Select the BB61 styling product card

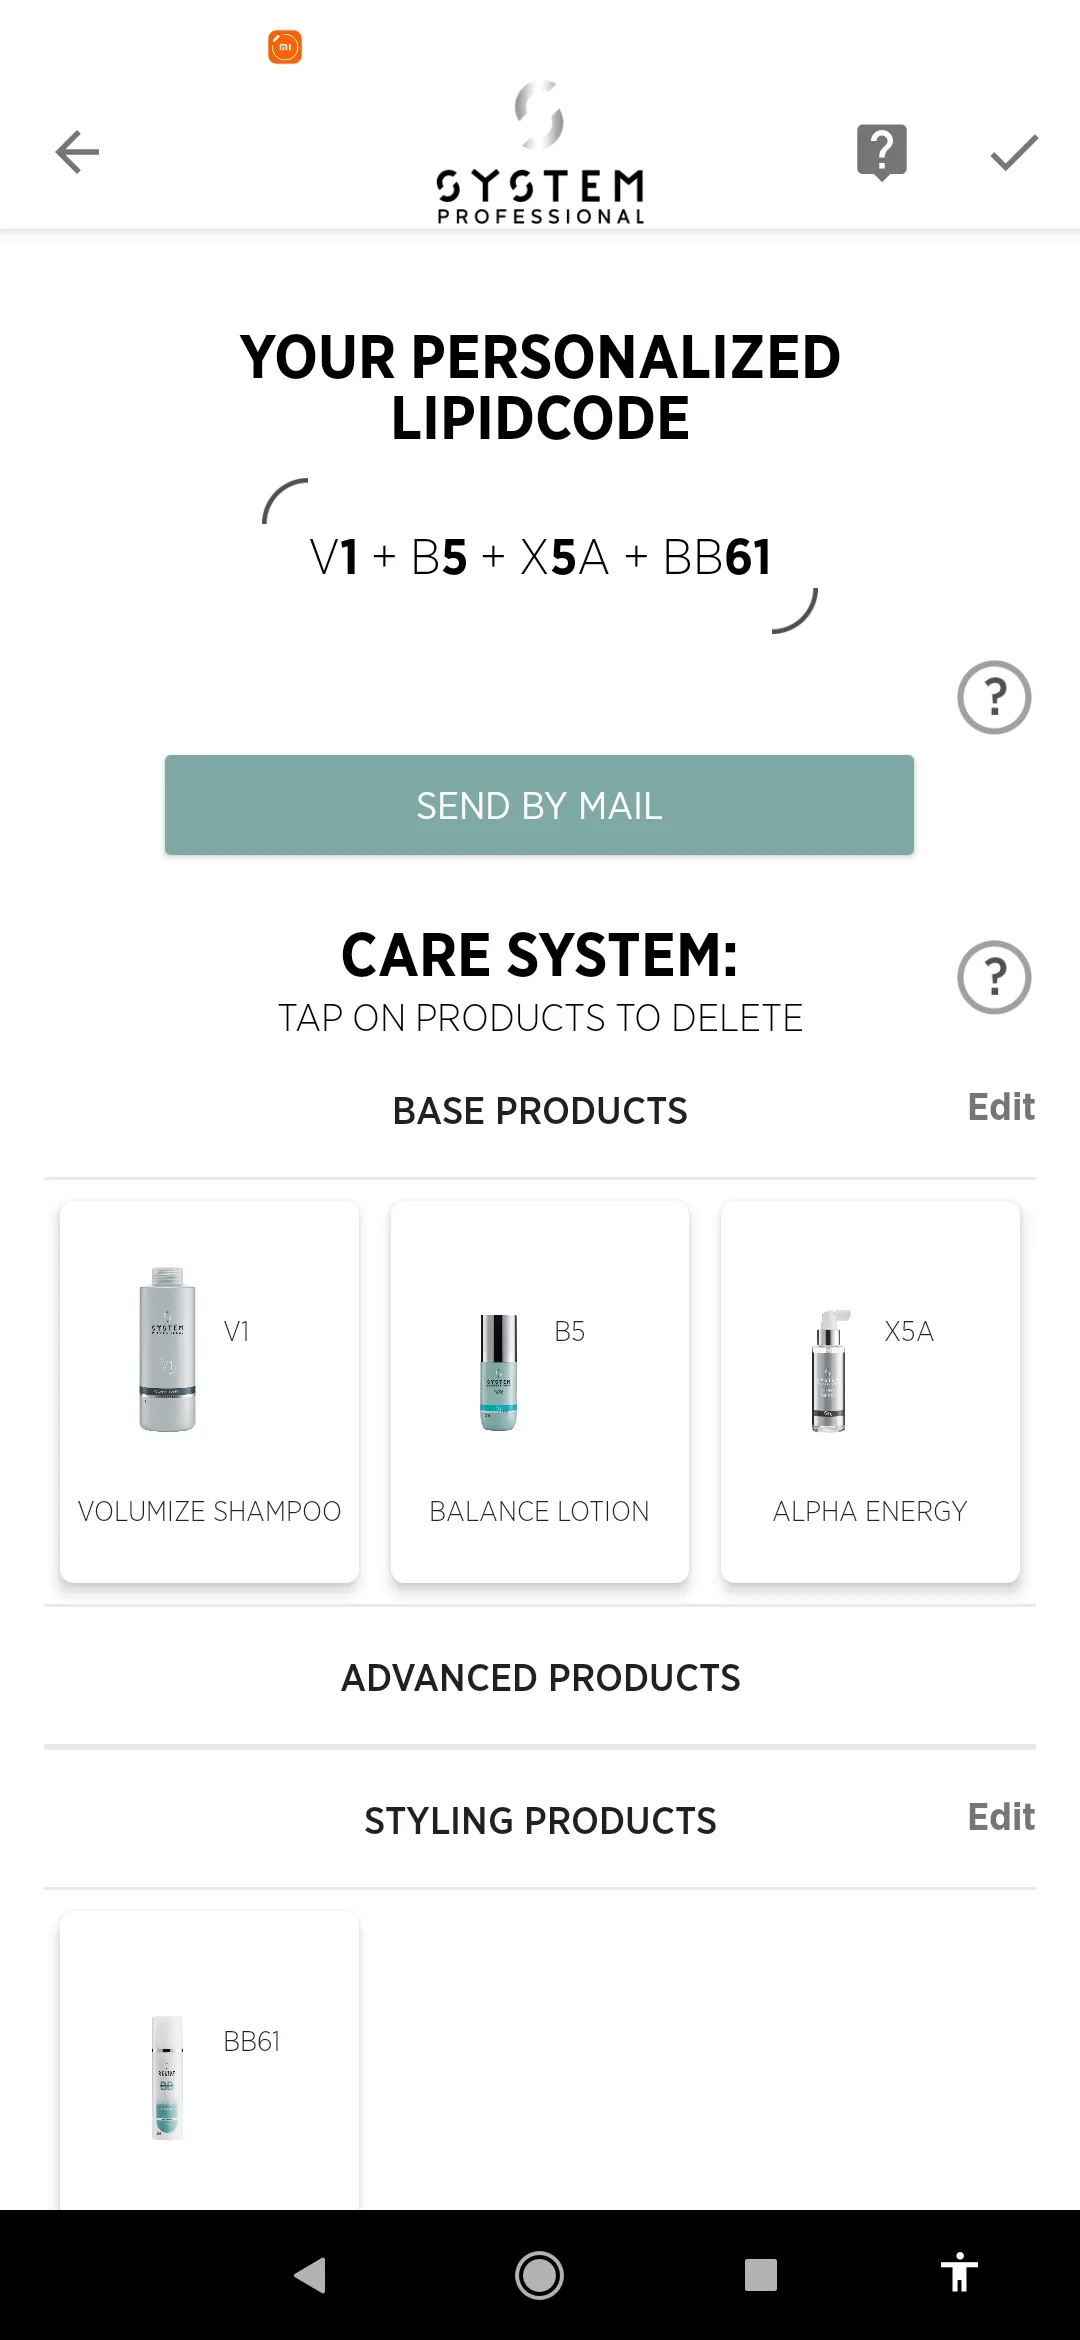coord(209,2060)
